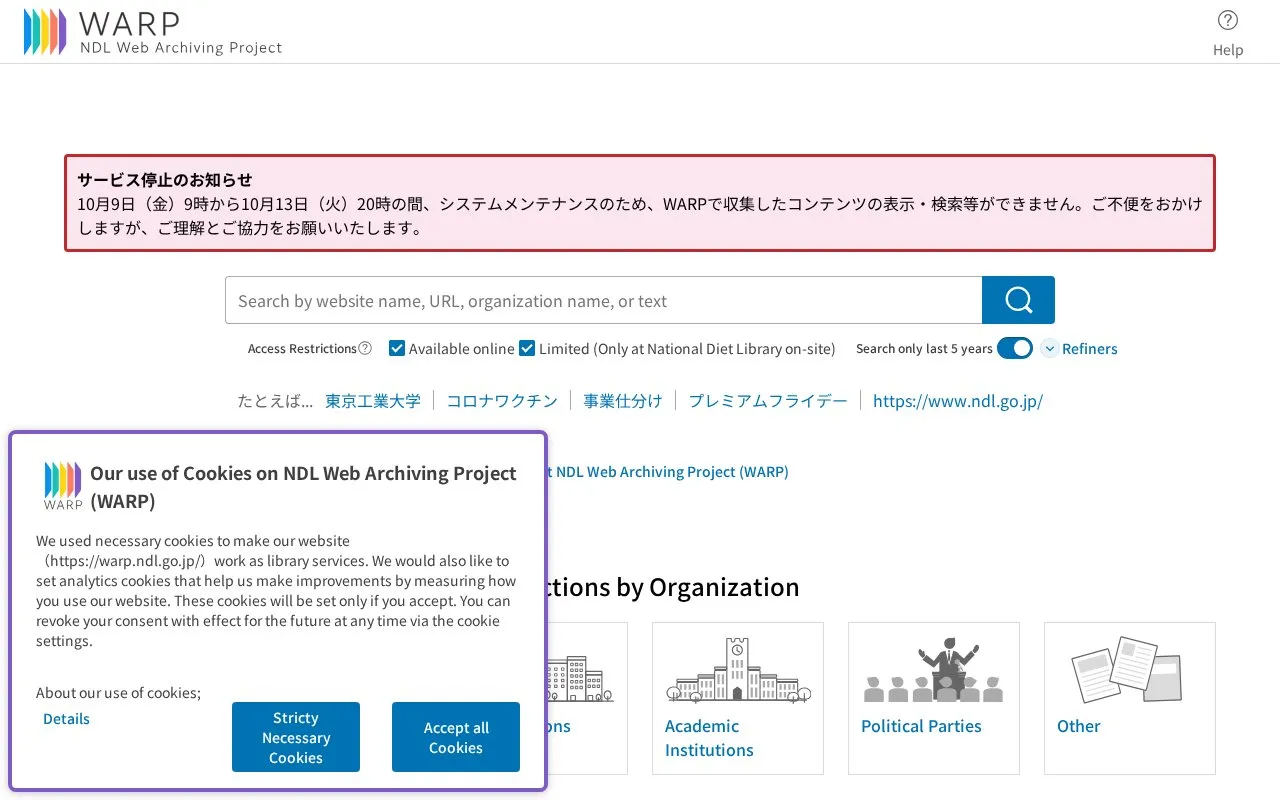Uncheck Limited (Only at National Diet Library on-site)
Viewport: 1280px width, 800px height.
click(x=527, y=348)
